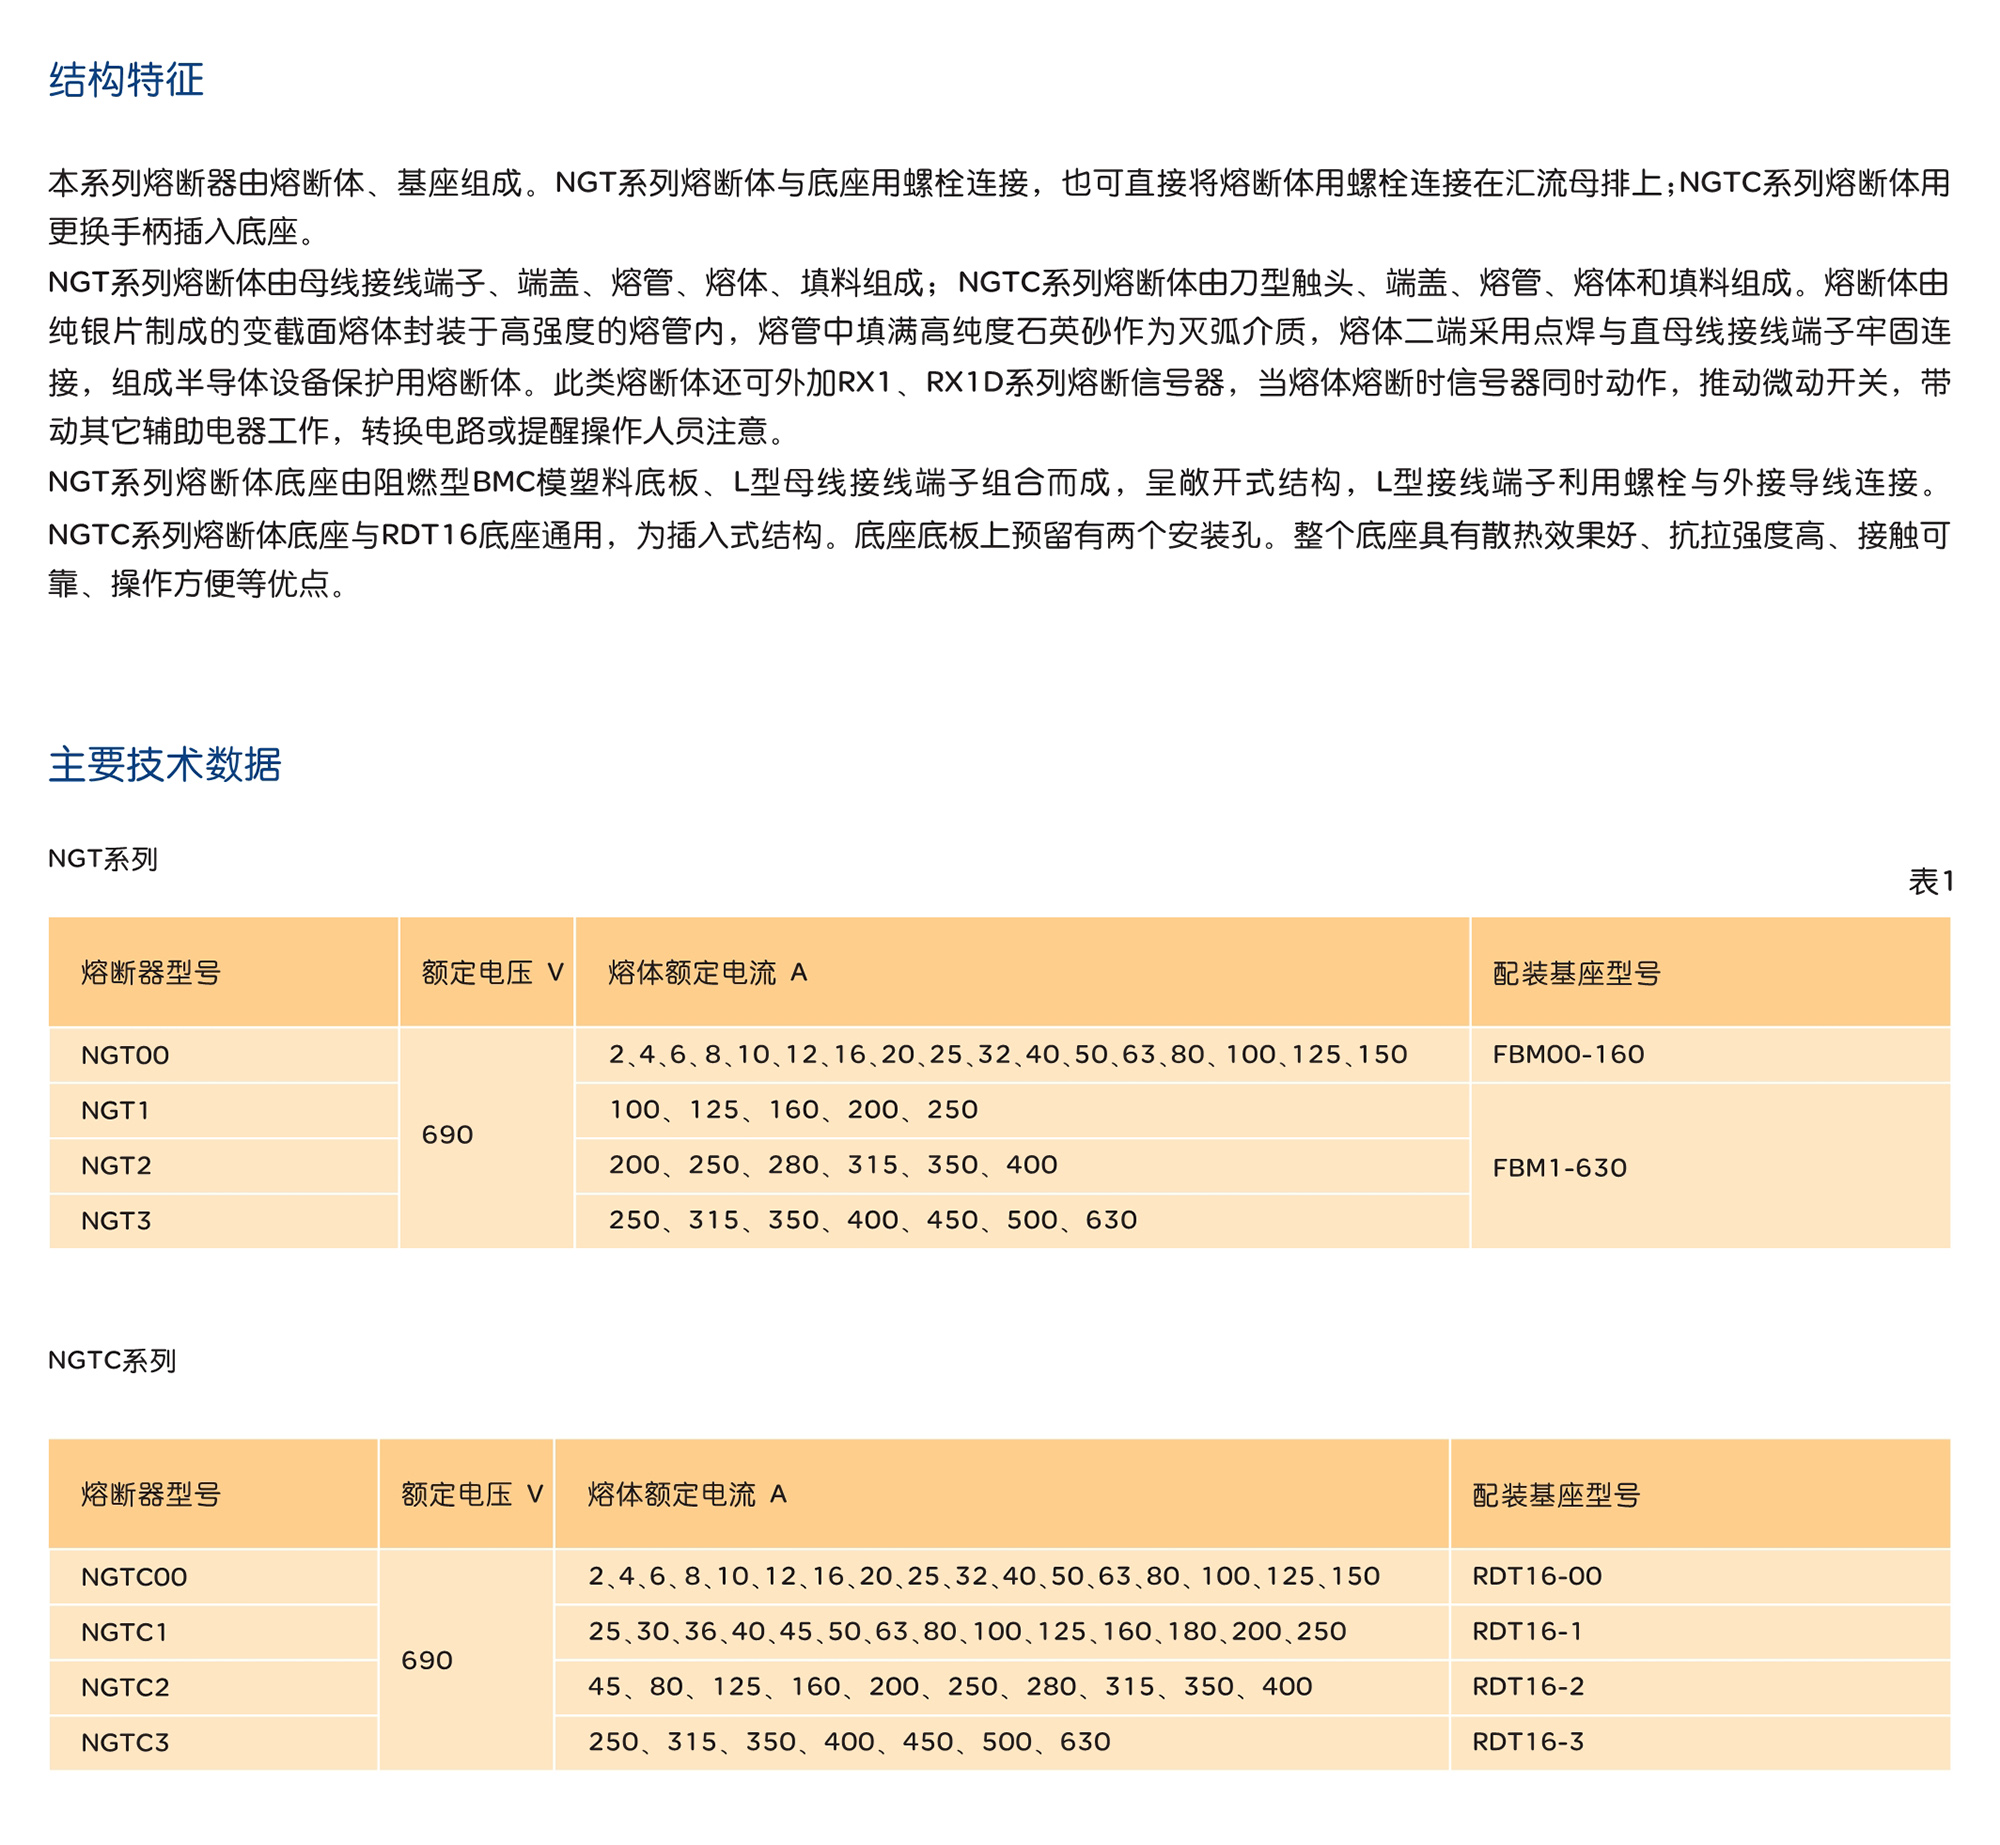2000x1845 pixels.
Task: Select the NGT00 model cell
Action: pyautogui.click(x=125, y=1055)
